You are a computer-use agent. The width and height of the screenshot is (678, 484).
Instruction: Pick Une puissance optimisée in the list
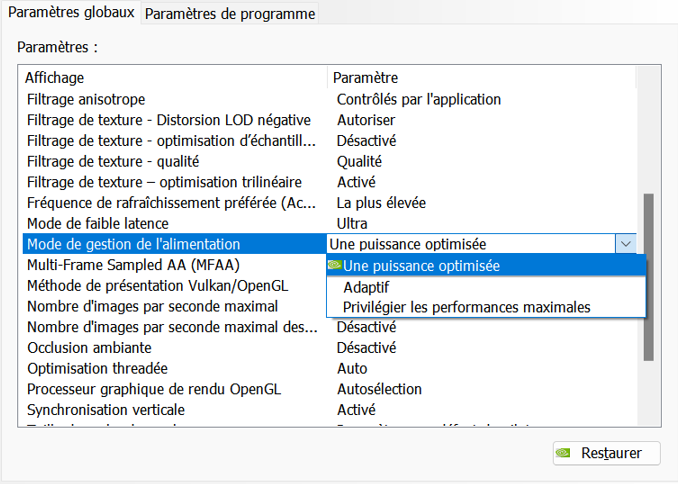point(421,266)
